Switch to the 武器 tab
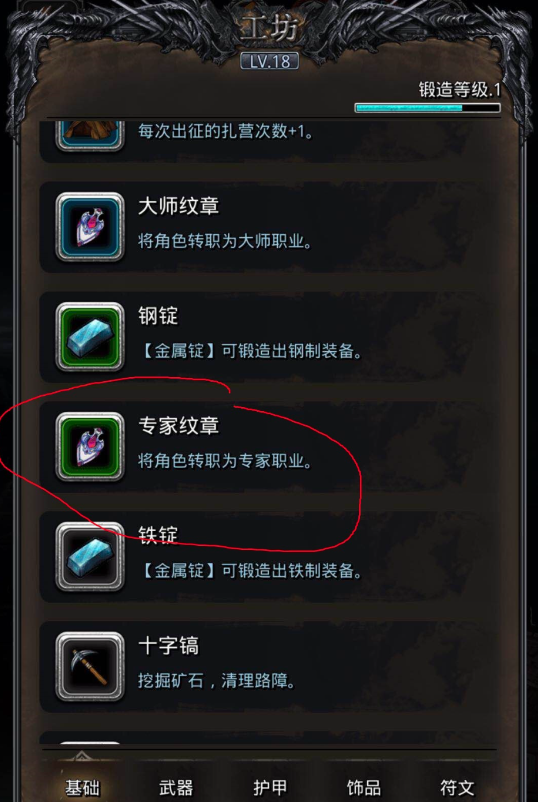This screenshot has height=802, width=538. click(x=176, y=788)
